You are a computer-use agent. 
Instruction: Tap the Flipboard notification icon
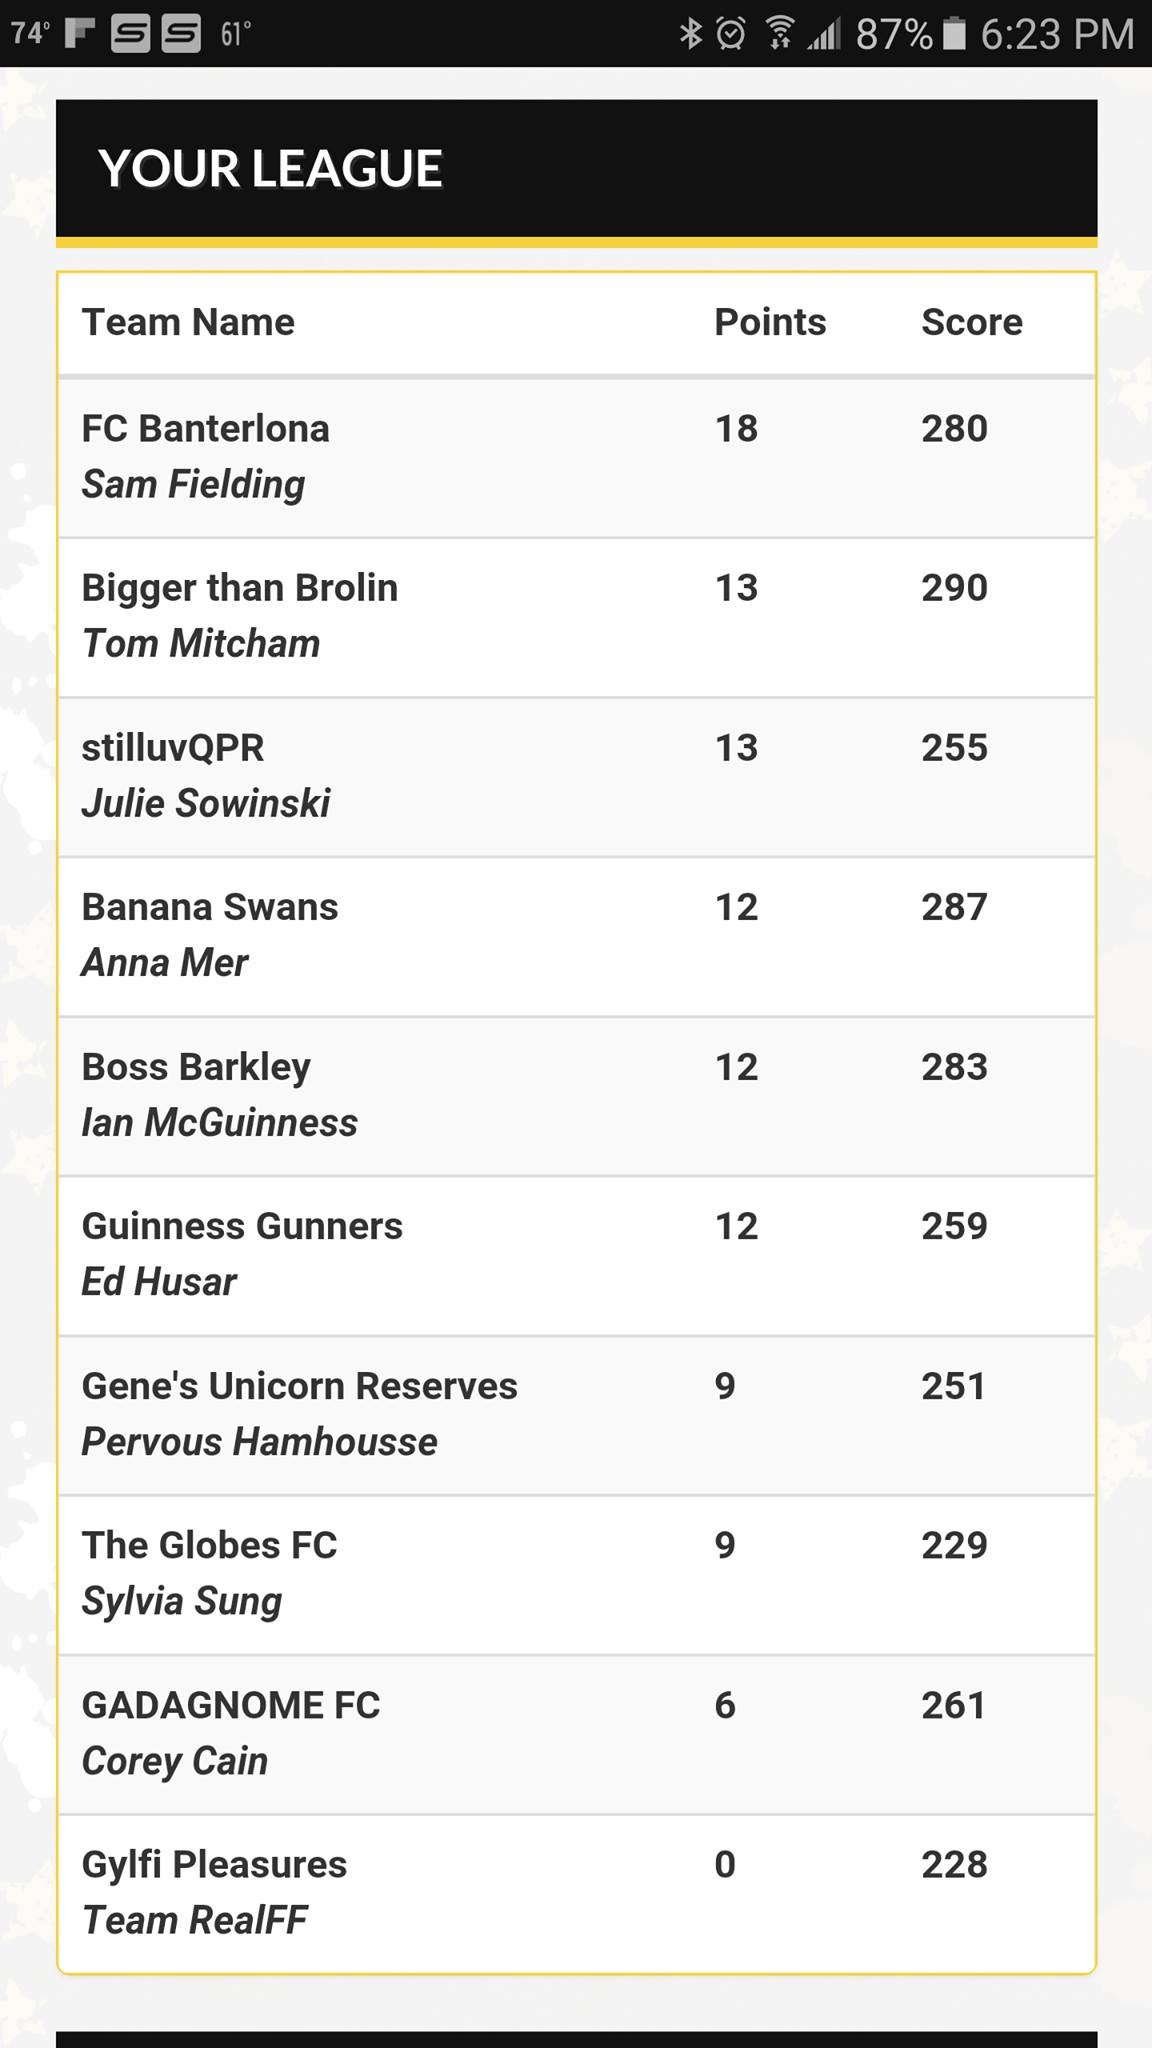[80, 34]
